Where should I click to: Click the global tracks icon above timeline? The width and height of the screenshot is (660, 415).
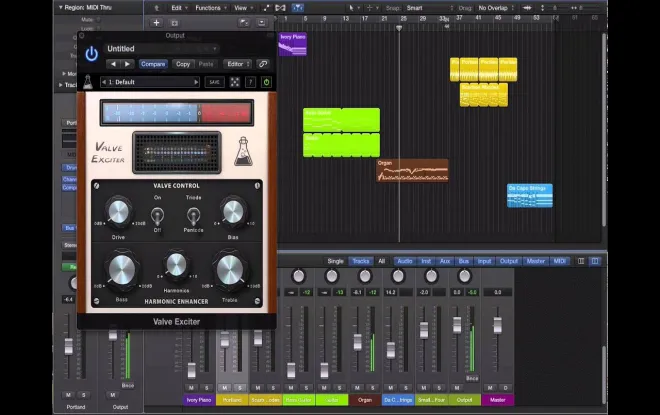click(x=243, y=23)
